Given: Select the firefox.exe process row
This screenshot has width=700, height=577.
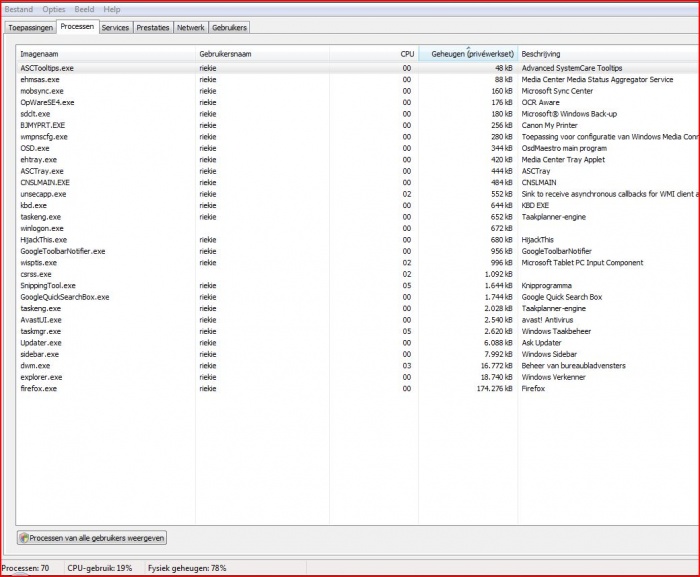Looking at the screenshot, I should pos(38,389).
